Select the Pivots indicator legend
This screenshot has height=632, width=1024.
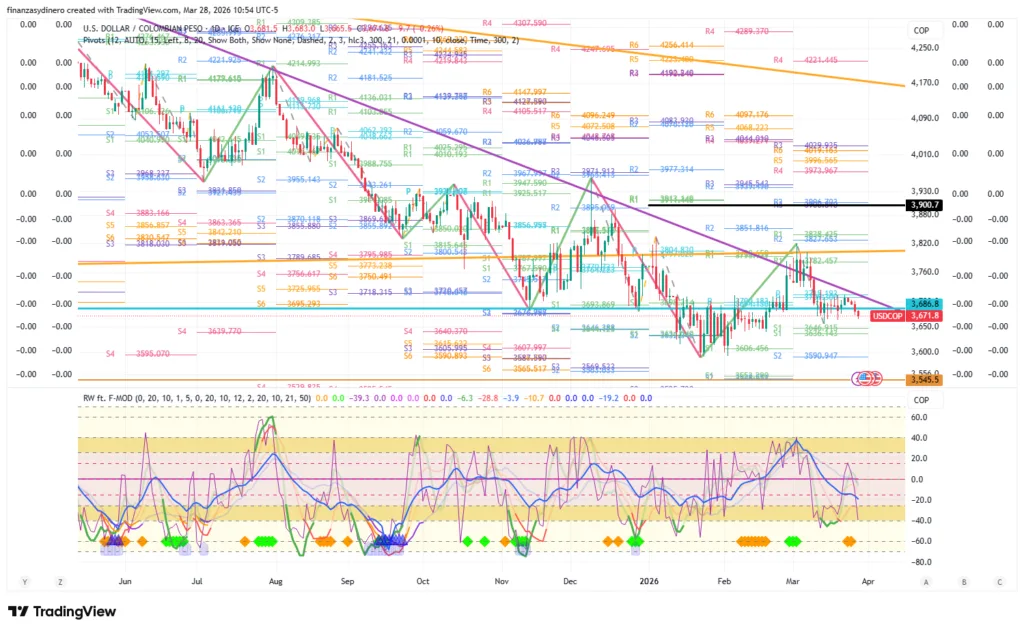pos(97,40)
